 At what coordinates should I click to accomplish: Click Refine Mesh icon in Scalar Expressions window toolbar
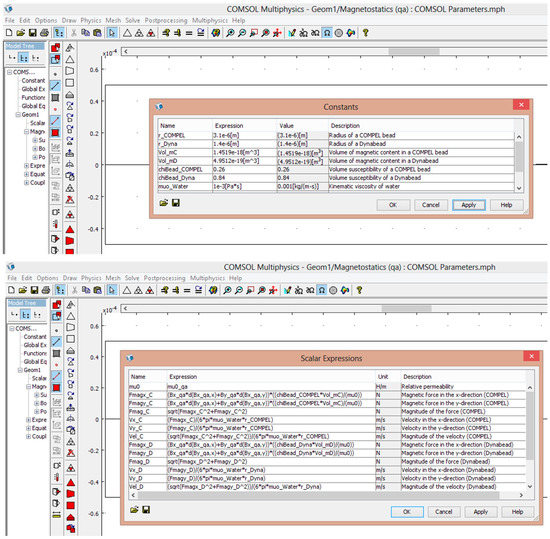[138, 290]
